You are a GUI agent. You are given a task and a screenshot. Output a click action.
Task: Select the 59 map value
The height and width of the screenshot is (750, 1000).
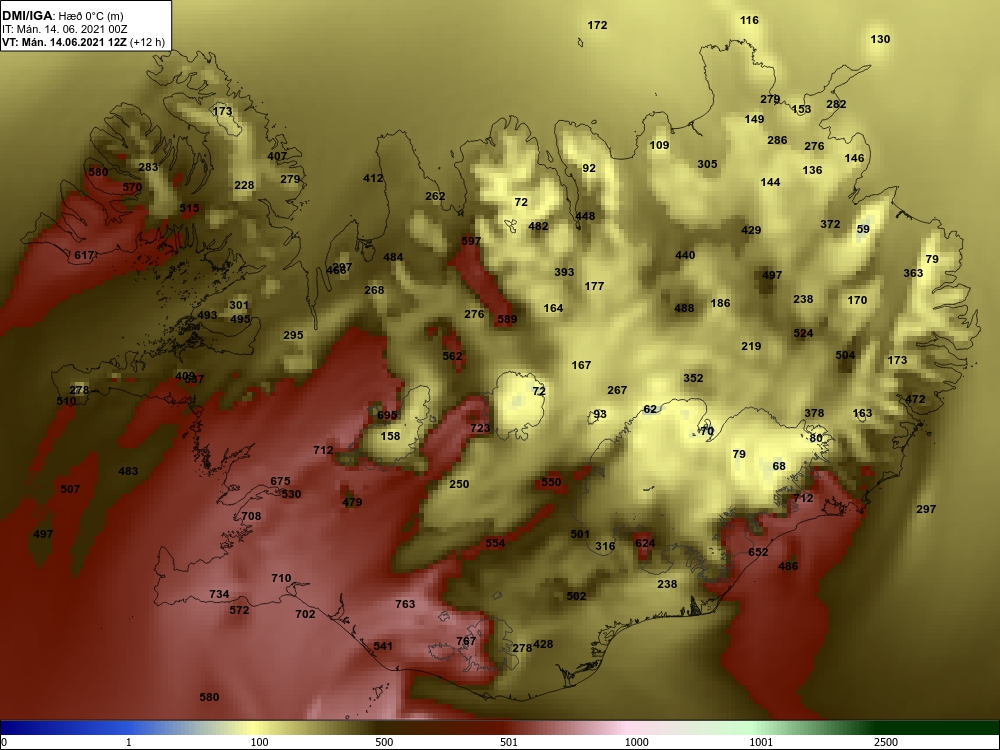click(x=863, y=230)
